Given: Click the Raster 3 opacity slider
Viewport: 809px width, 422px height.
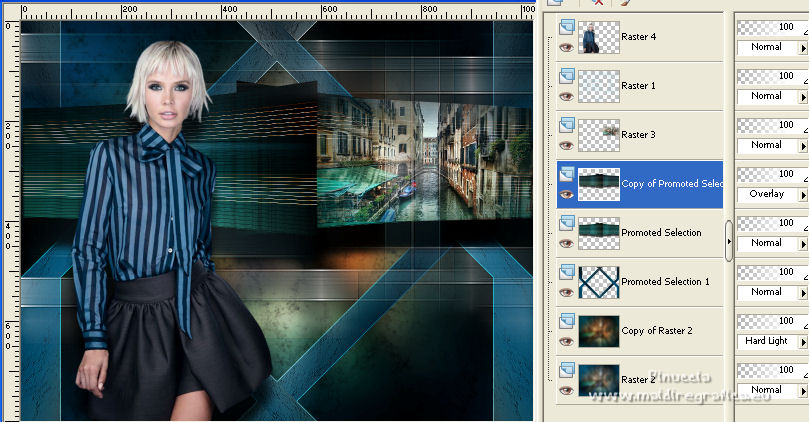Looking at the screenshot, I should pyautogui.click(x=772, y=125).
